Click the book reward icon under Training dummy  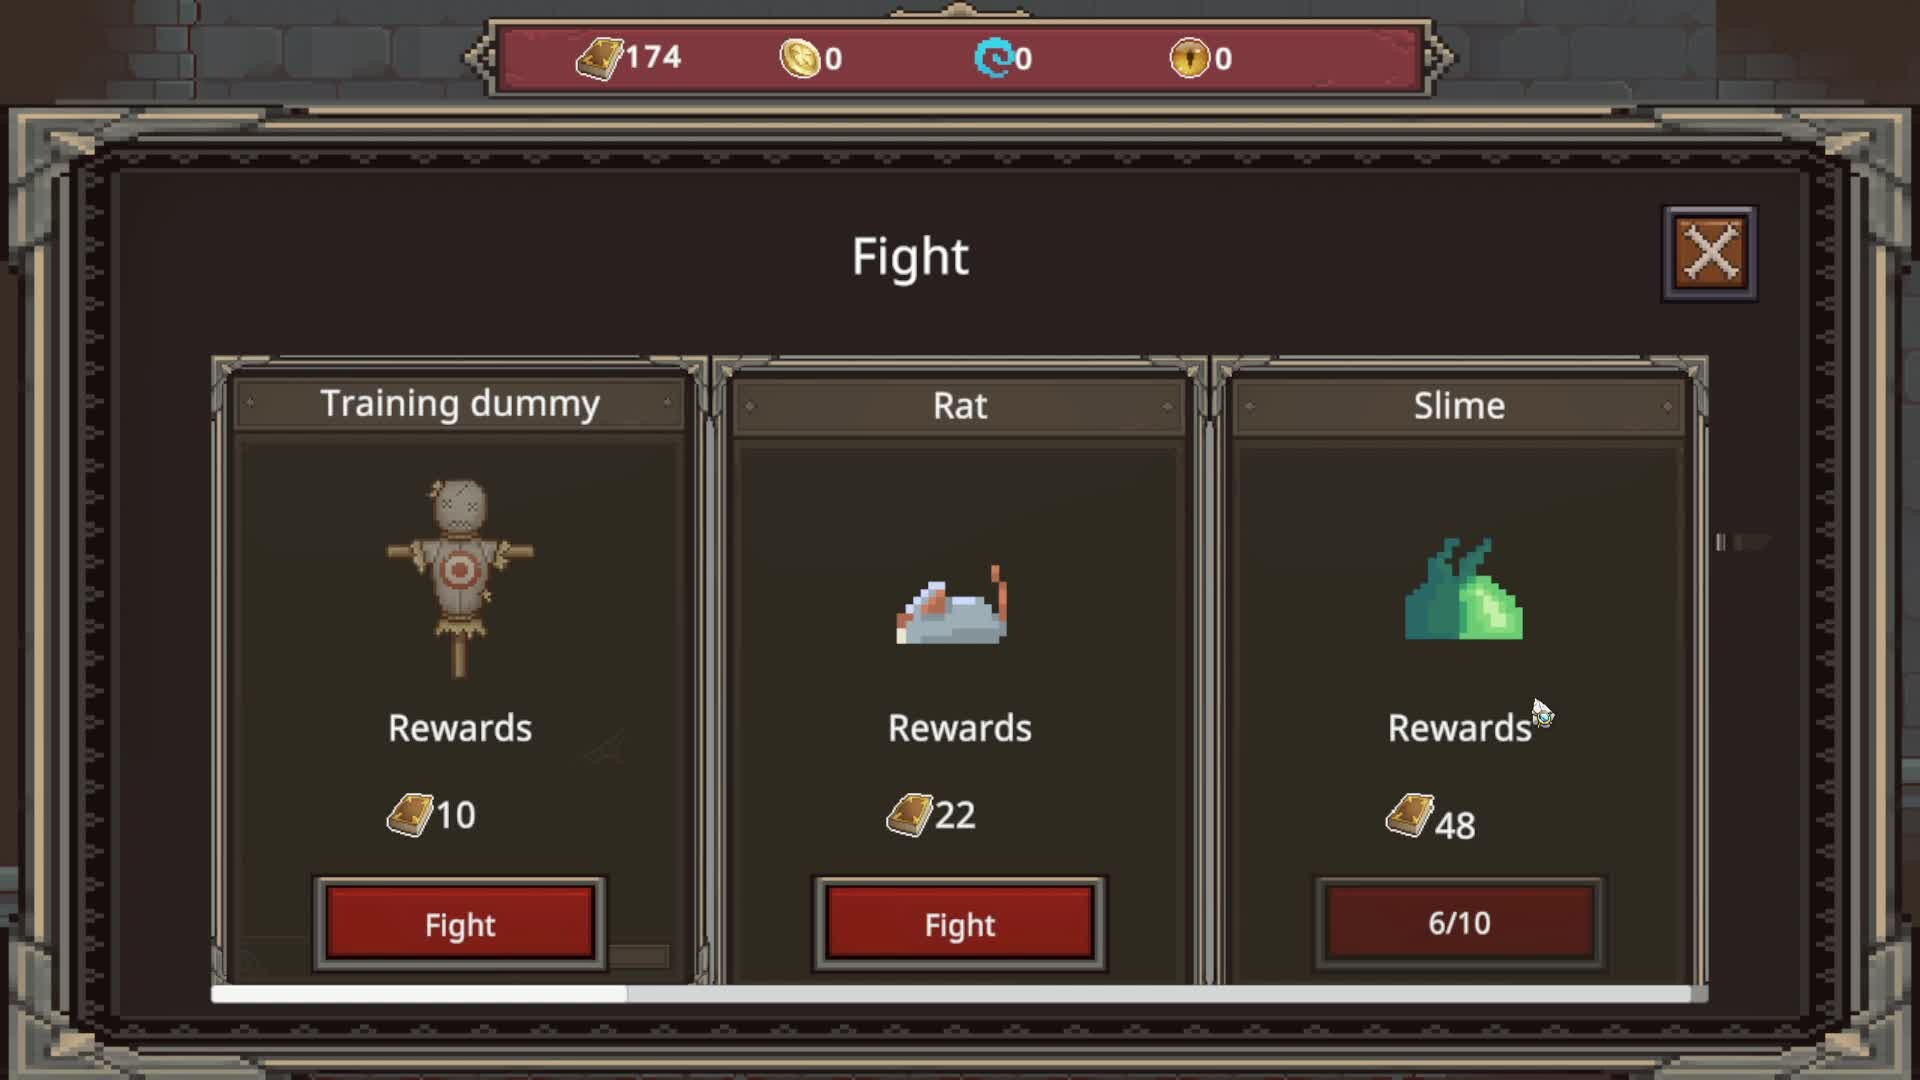click(410, 815)
